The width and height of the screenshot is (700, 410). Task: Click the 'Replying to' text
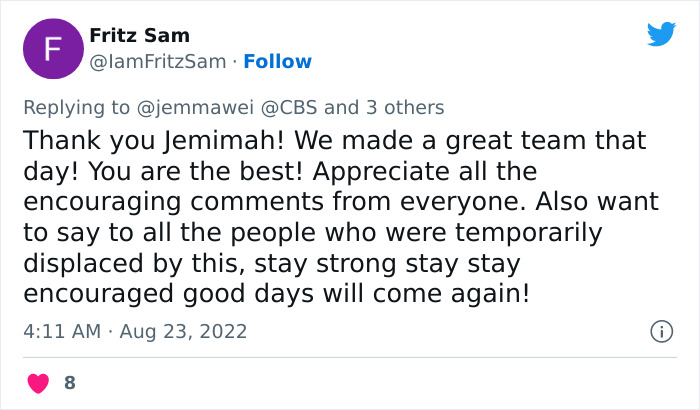[x=78, y=107]
